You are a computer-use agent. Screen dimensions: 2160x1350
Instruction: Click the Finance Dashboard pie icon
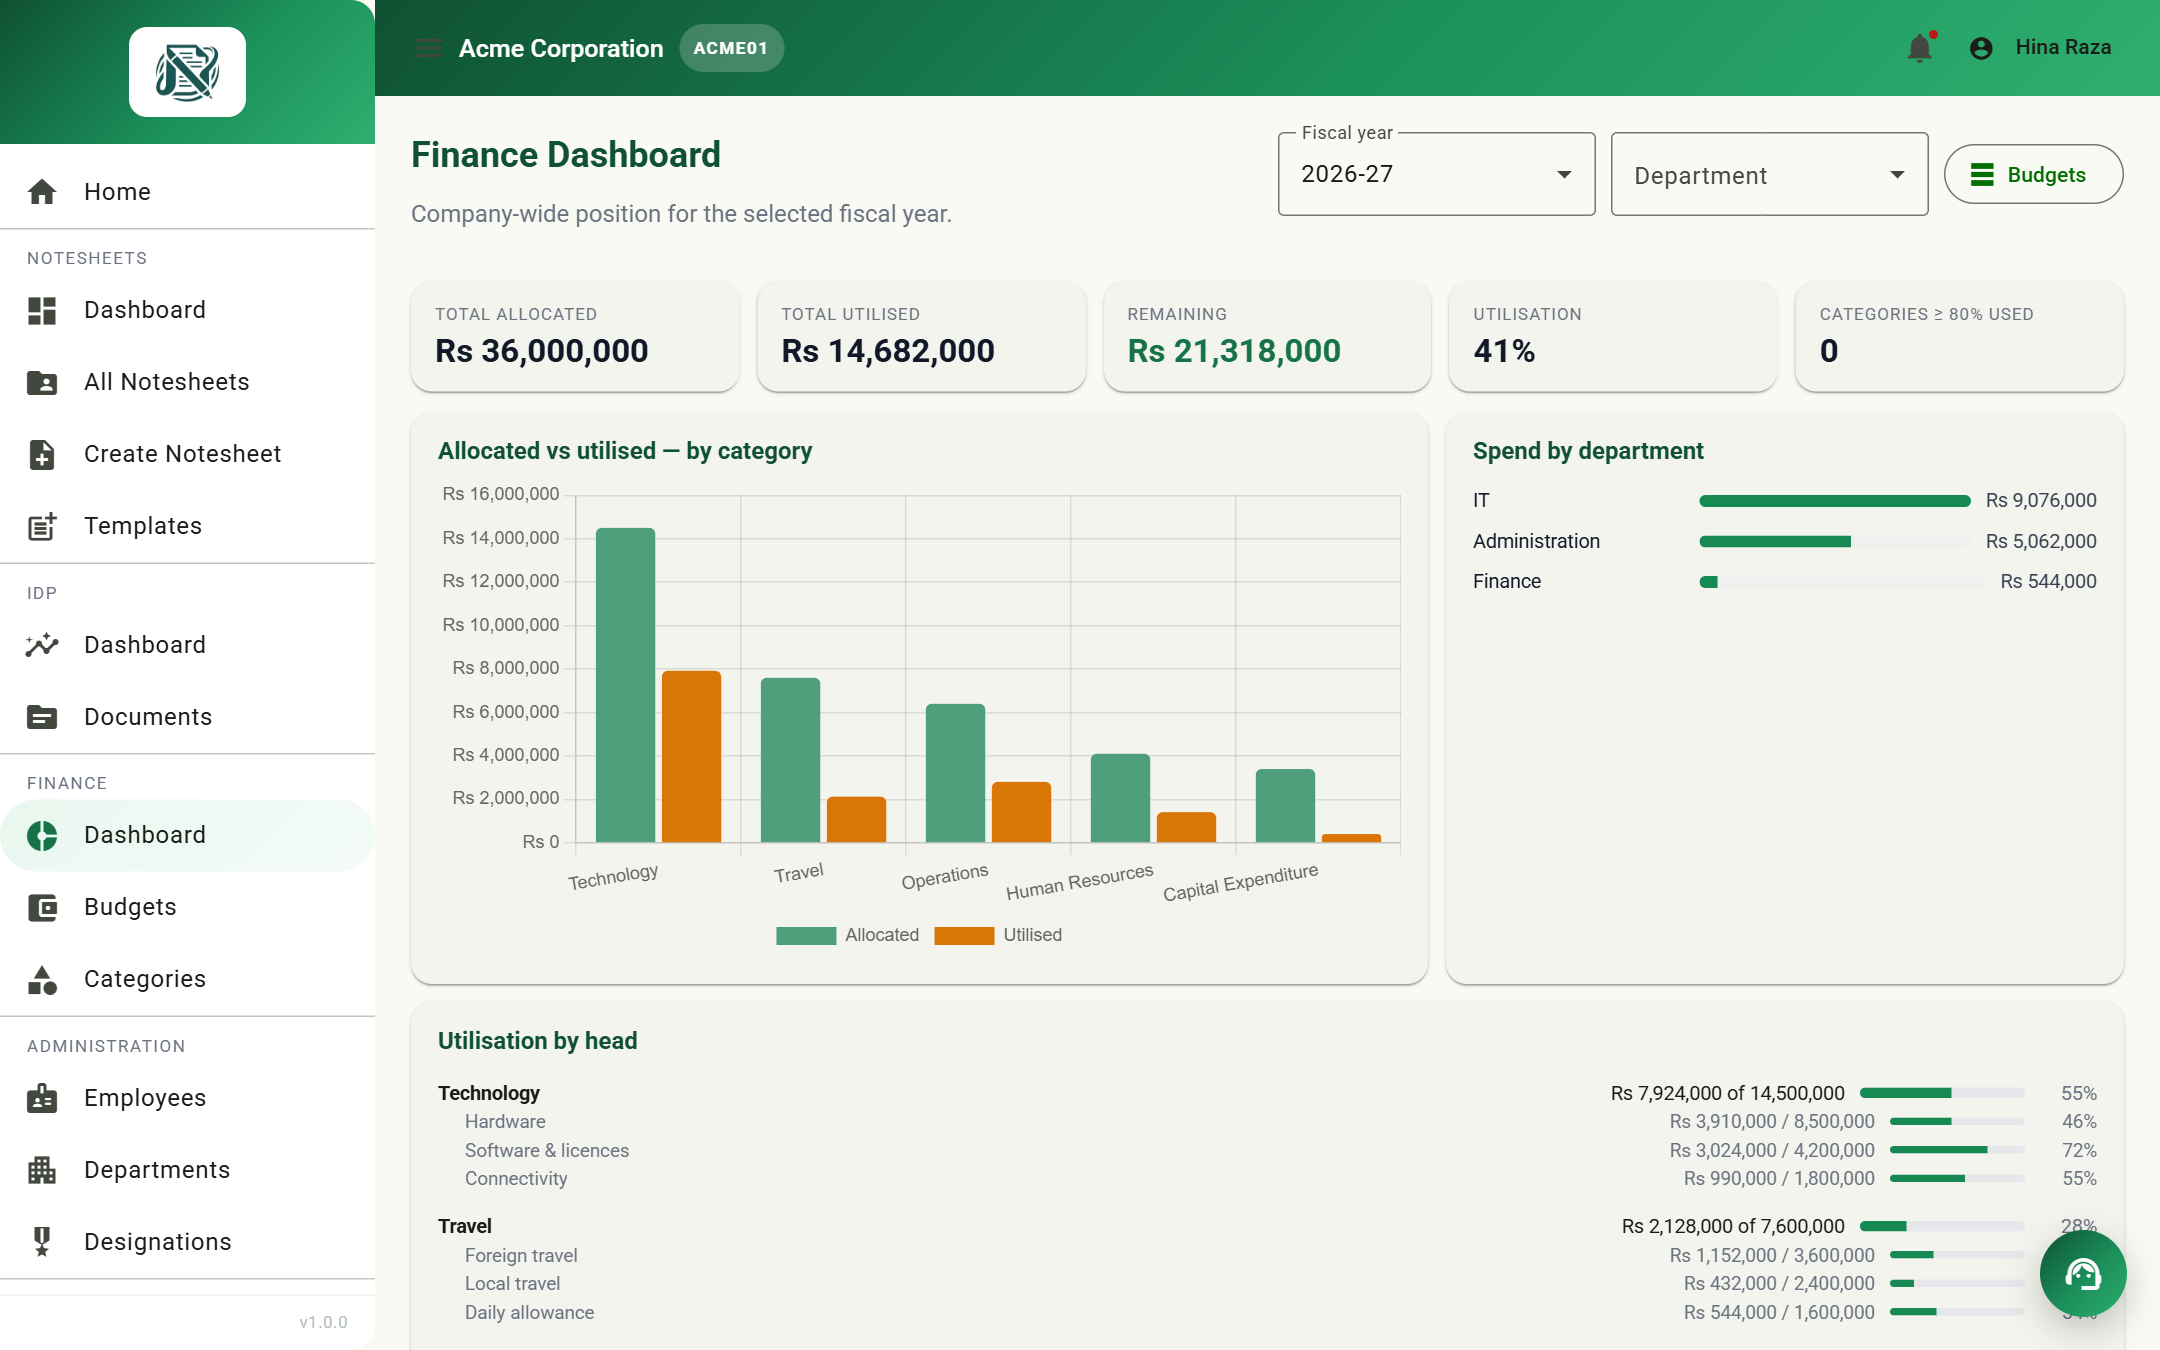[x=42, y=835]
